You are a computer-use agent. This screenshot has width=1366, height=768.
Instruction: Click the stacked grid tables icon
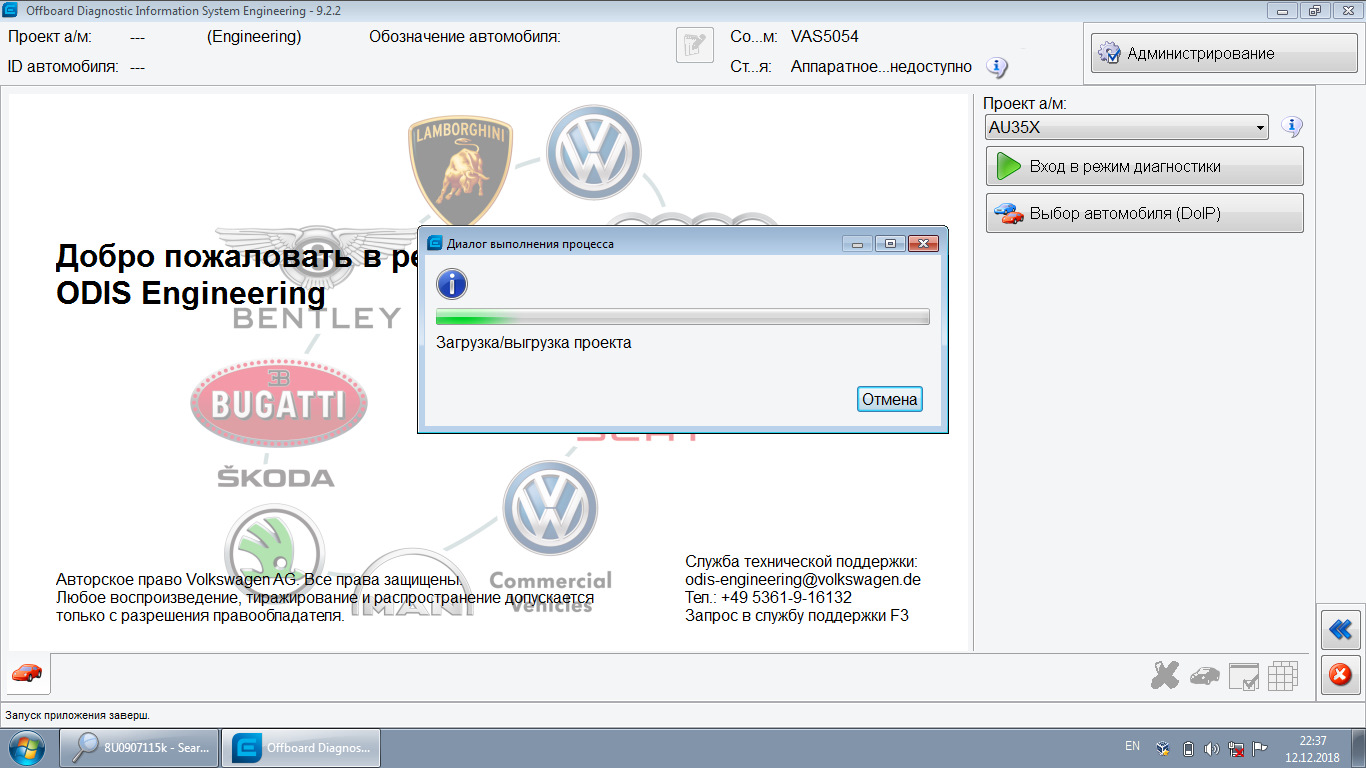pos(1283,677)
